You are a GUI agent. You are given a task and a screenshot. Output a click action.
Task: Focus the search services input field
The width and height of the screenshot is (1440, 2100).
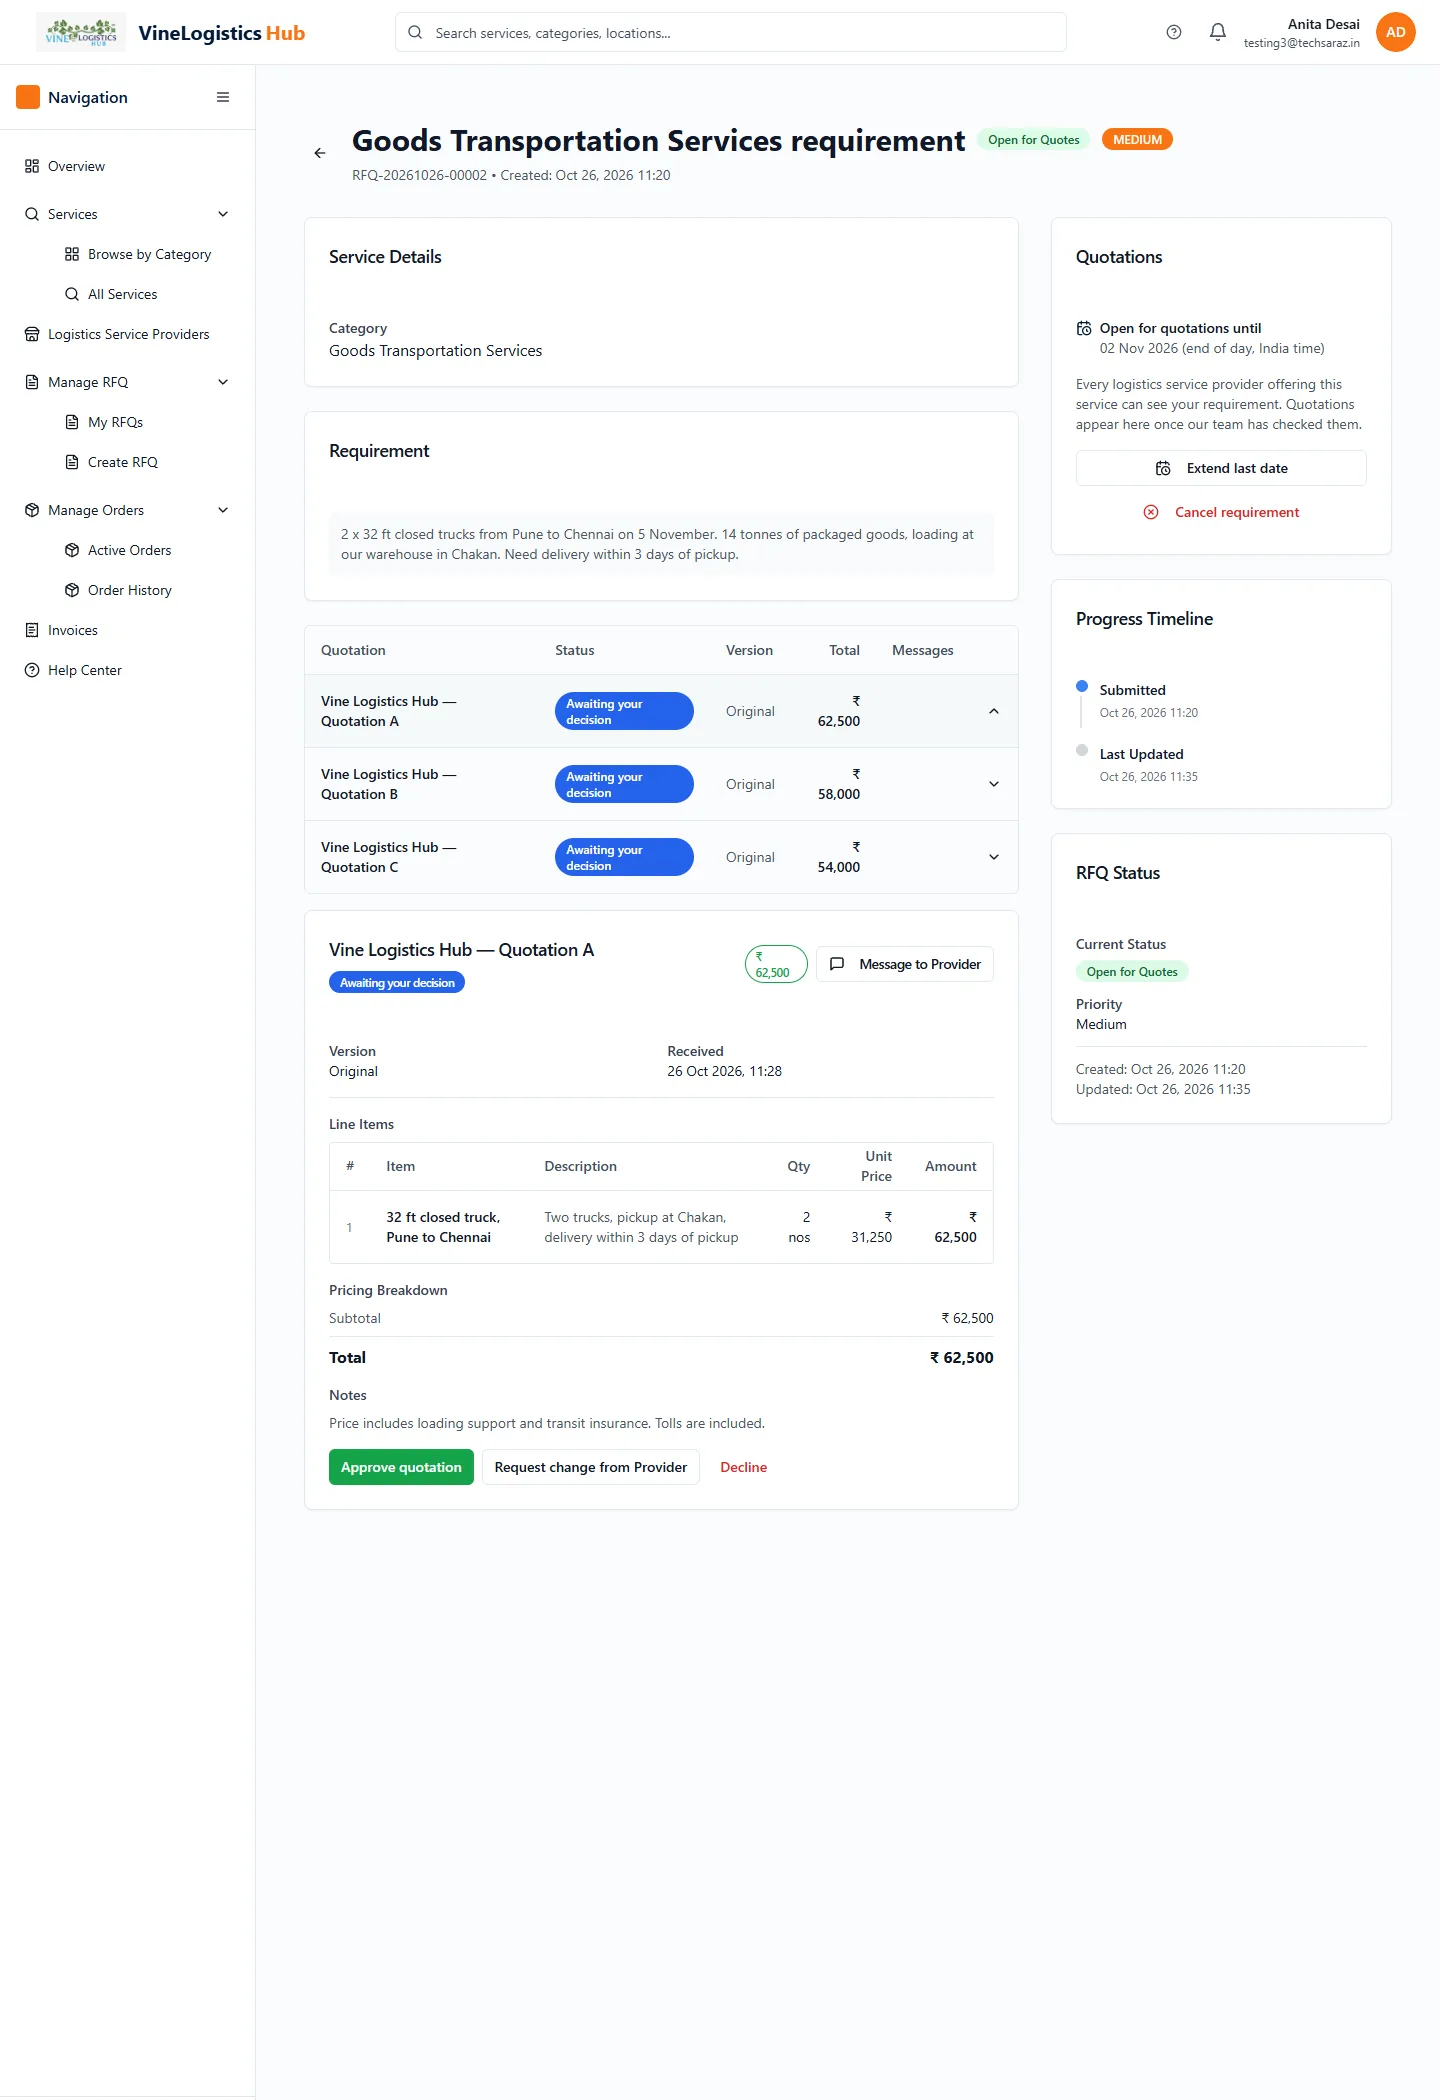[731, 32]
